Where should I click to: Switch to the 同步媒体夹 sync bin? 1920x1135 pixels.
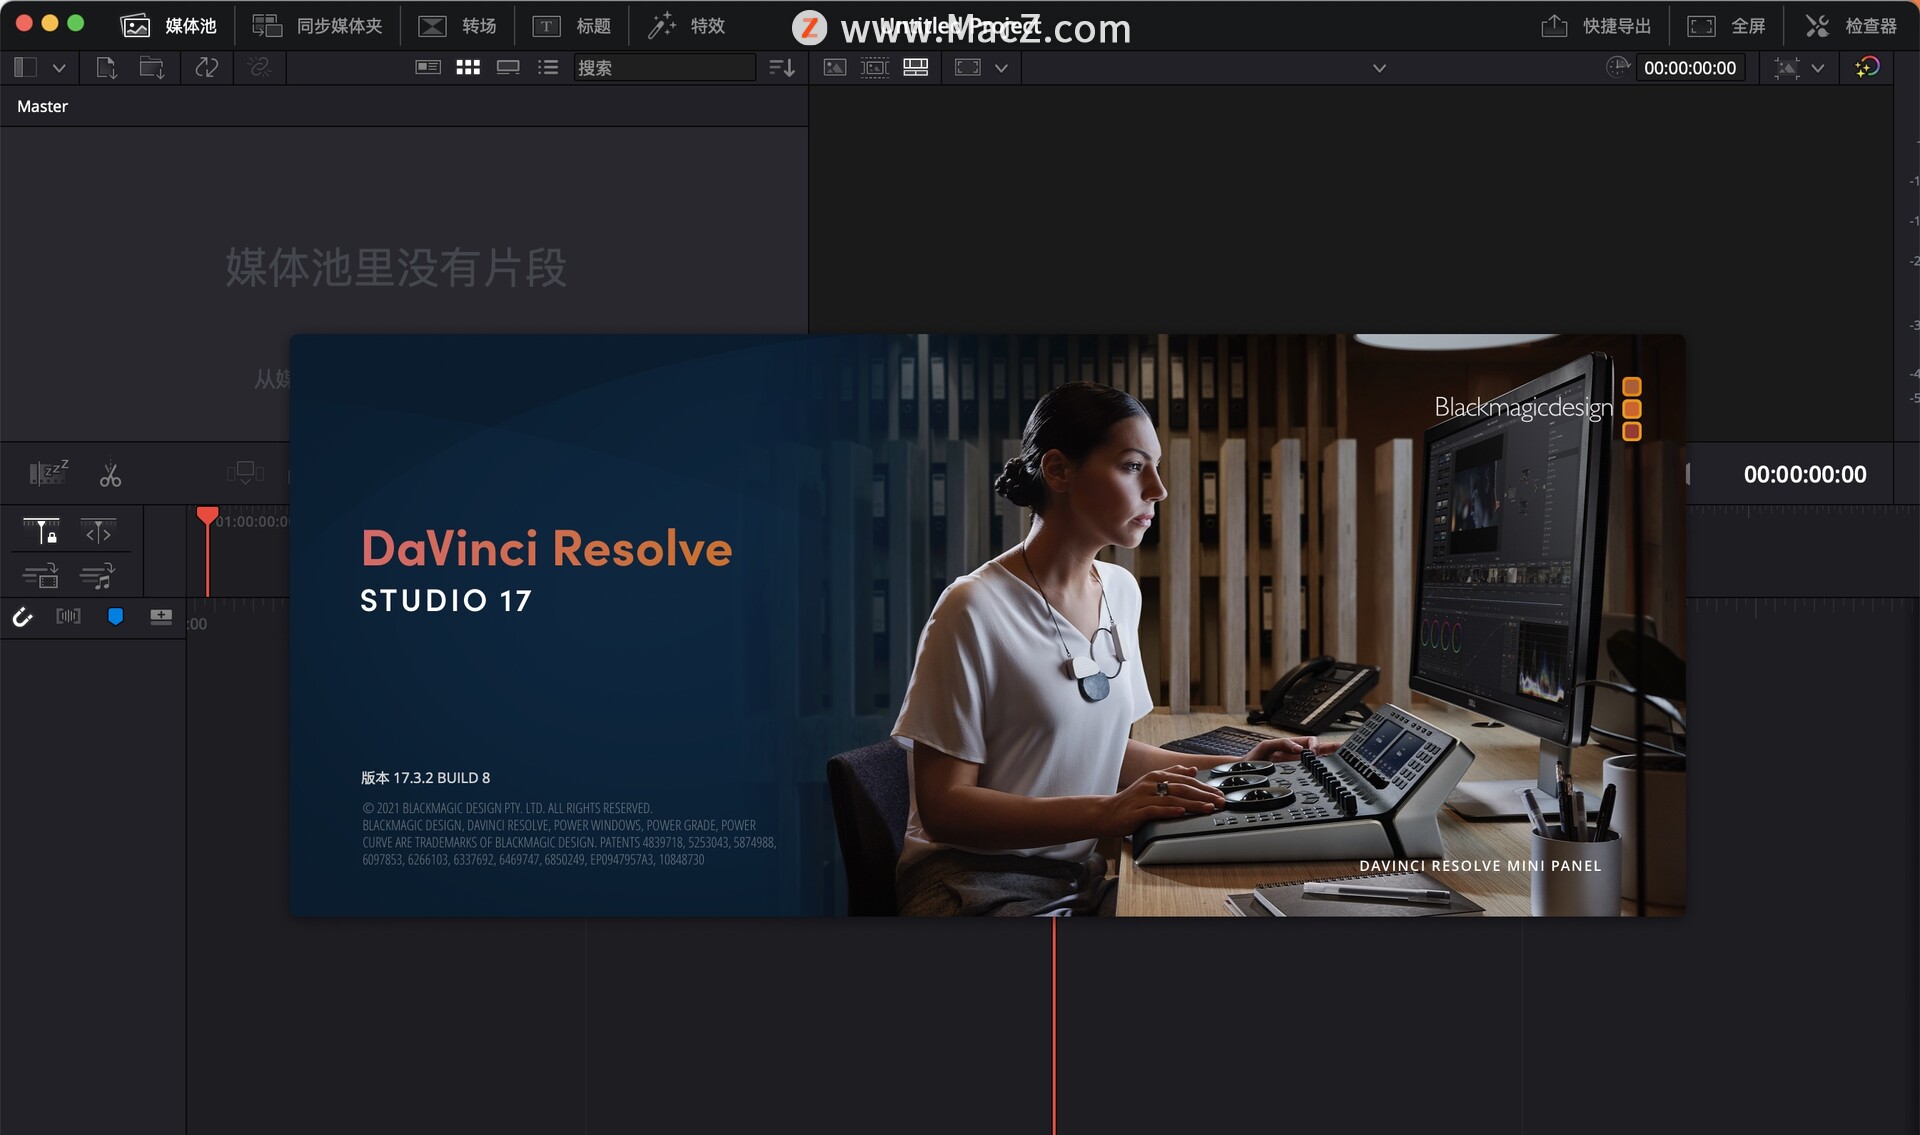[x=317, y=26]
